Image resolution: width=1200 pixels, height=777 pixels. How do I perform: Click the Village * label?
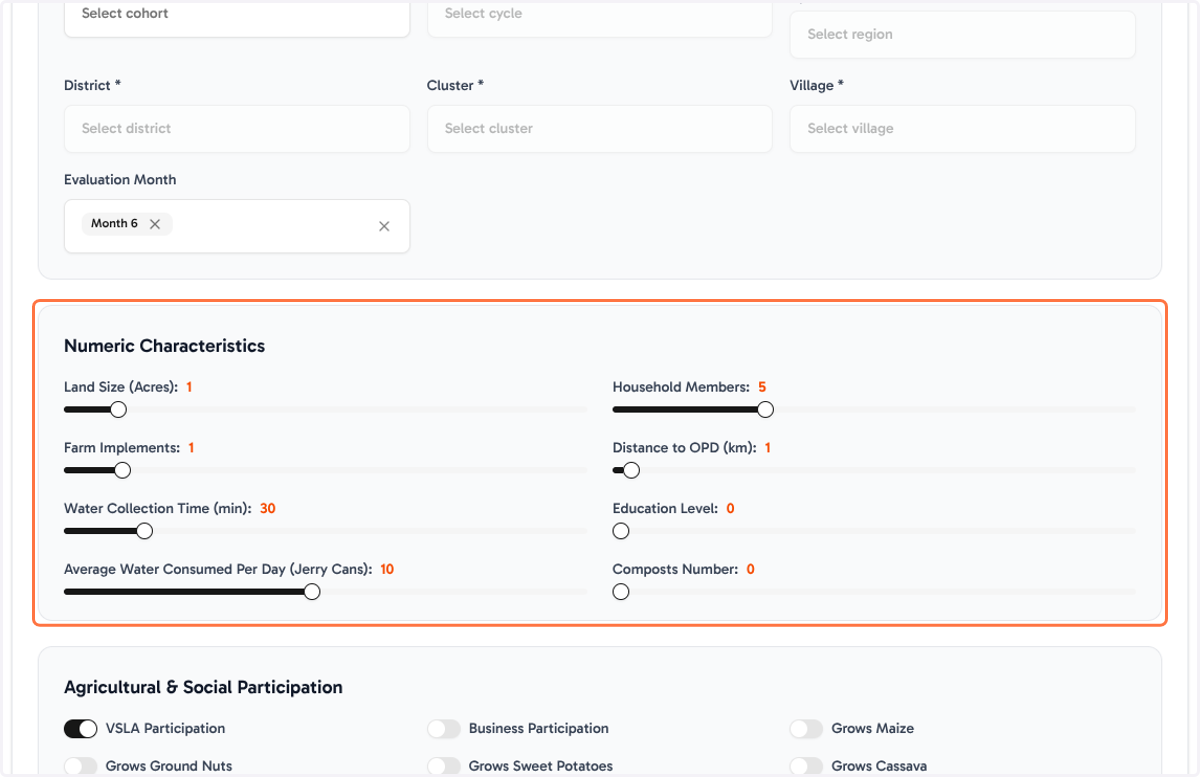point(817,86)
